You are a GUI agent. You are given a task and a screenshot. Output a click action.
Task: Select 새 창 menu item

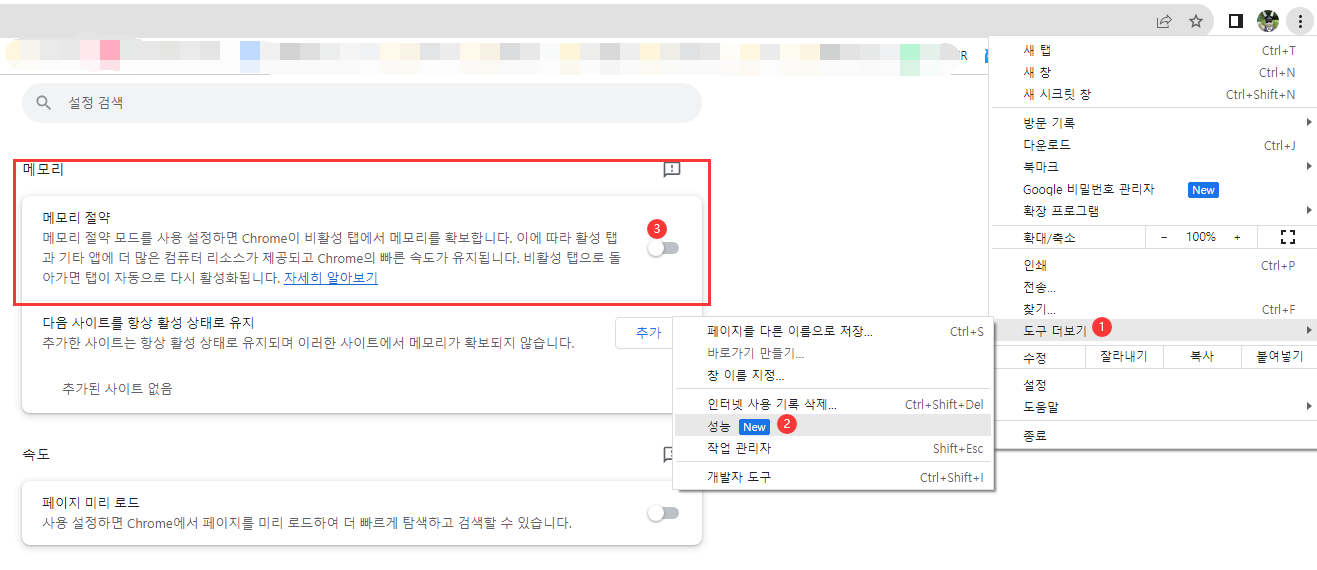(x=1153, y=72)
